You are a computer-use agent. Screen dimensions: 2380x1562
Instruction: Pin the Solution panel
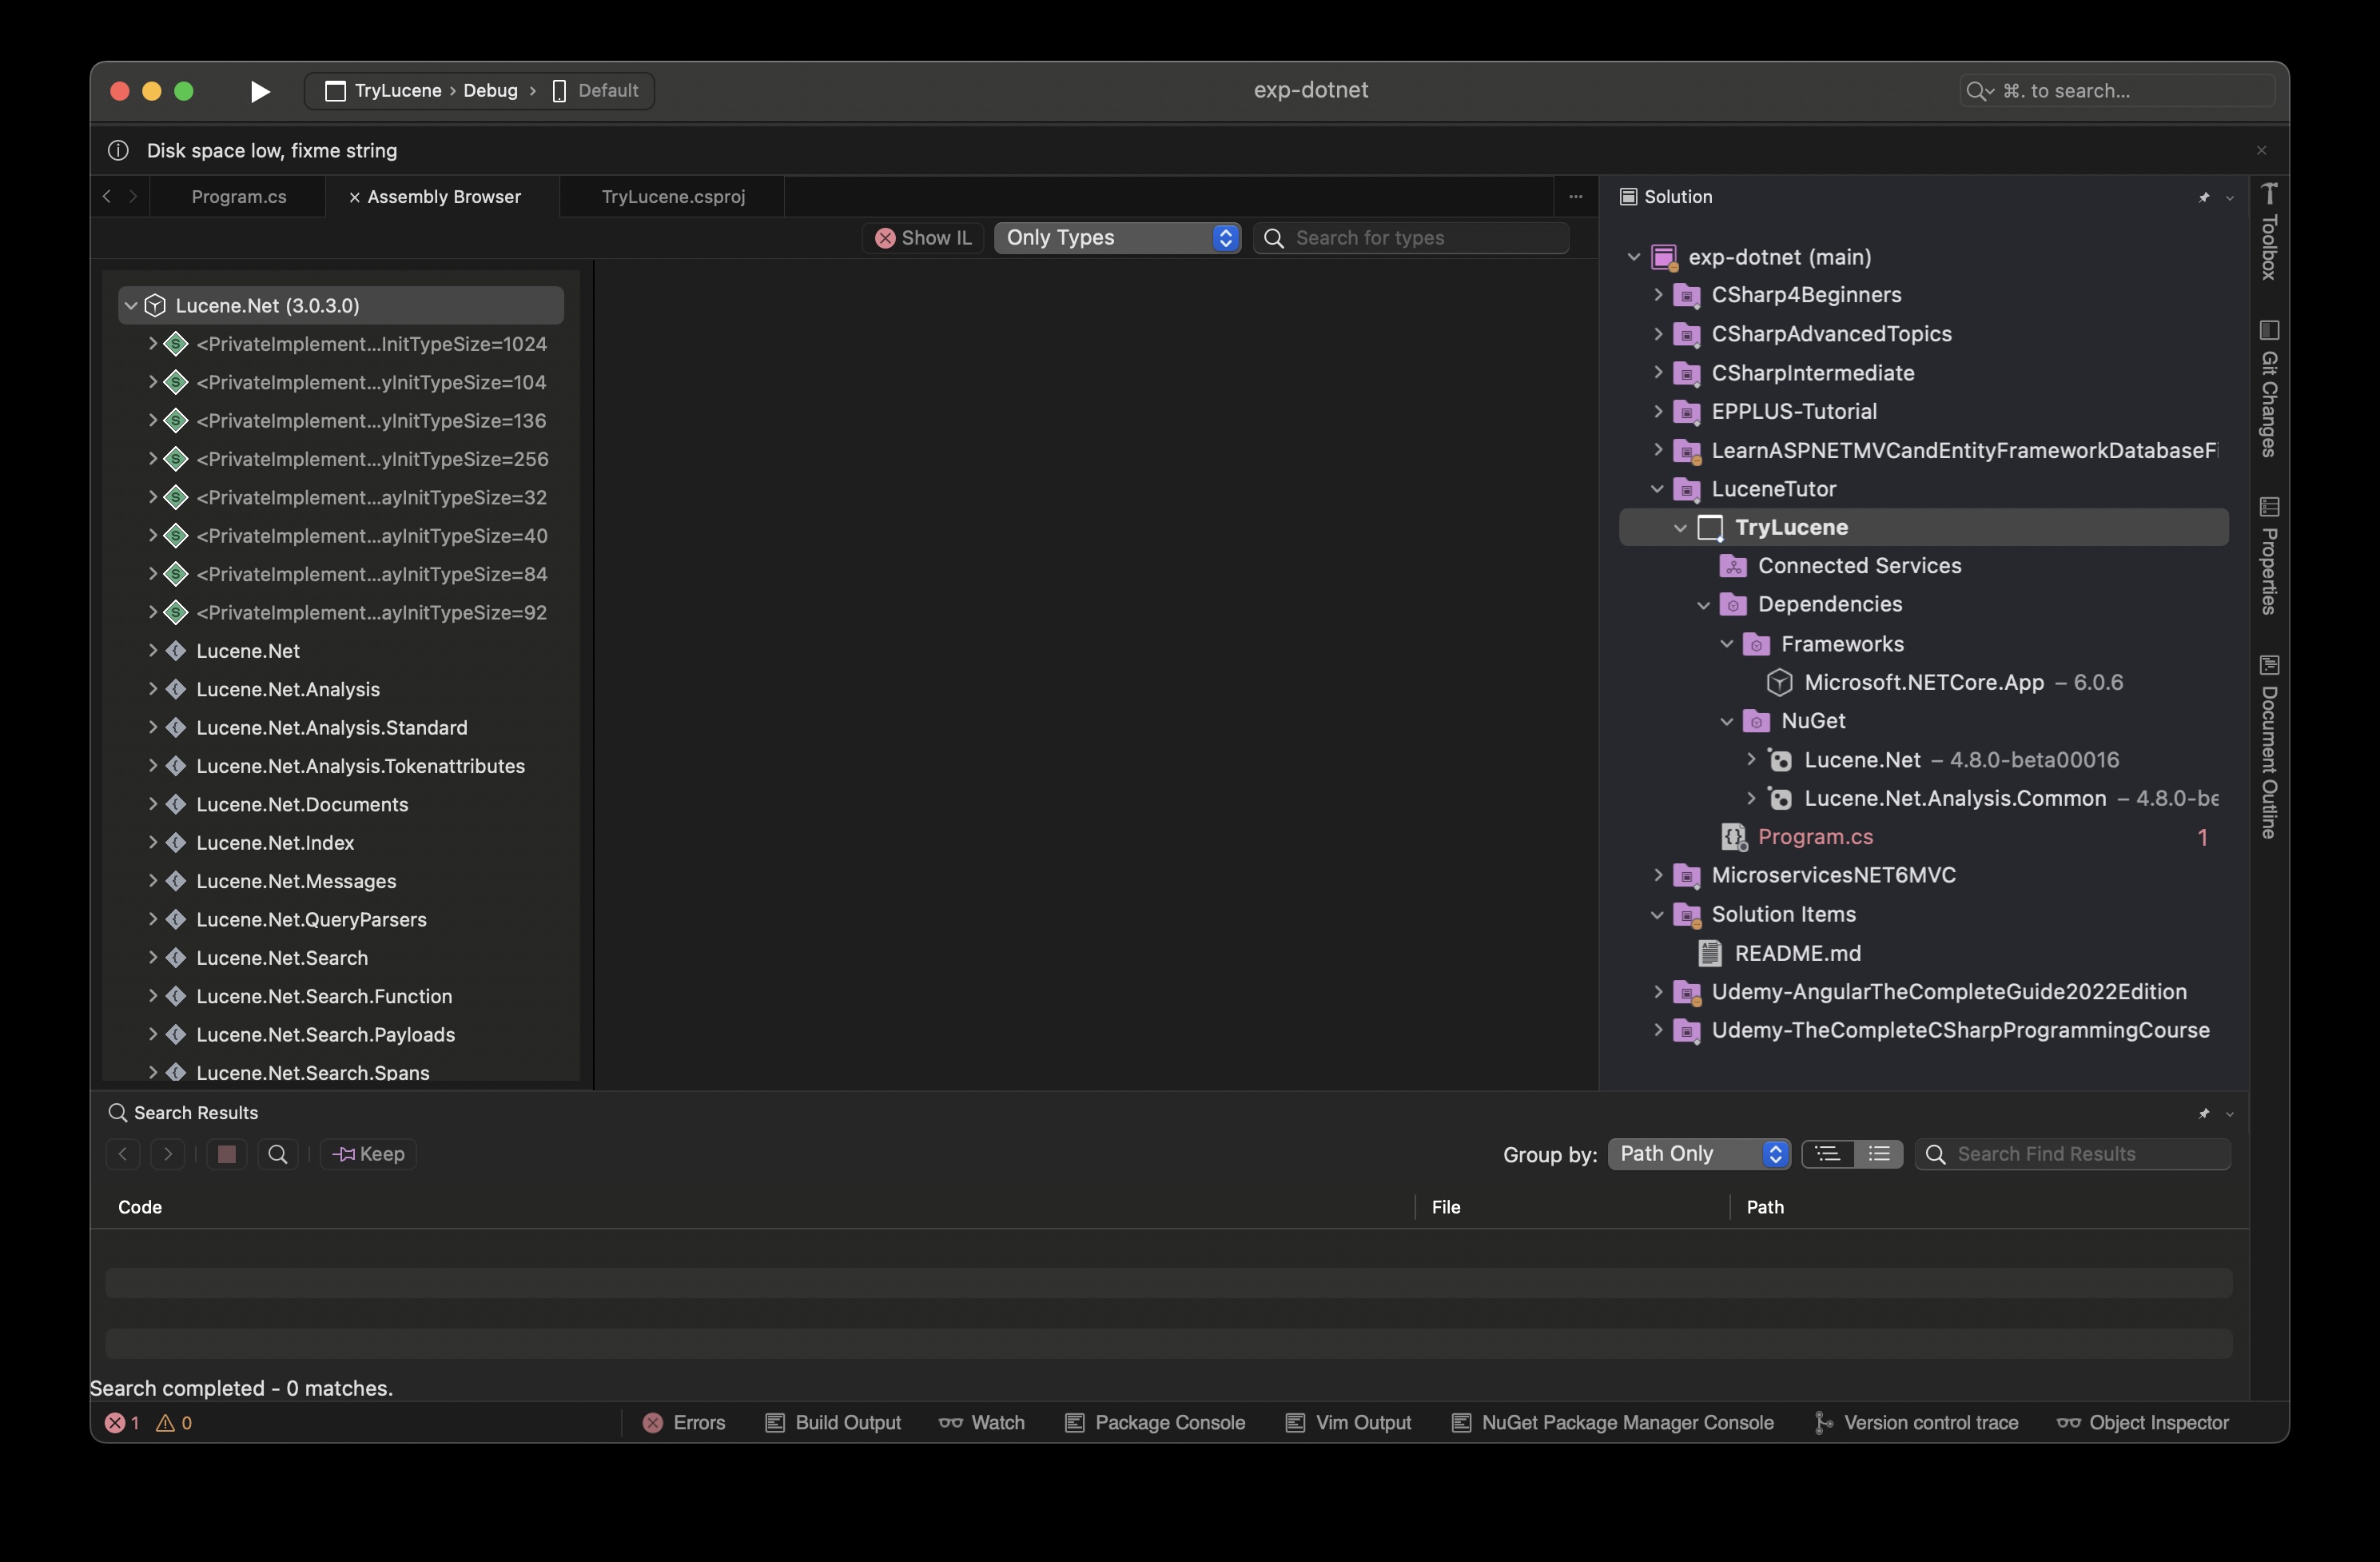pos(2203,197)
